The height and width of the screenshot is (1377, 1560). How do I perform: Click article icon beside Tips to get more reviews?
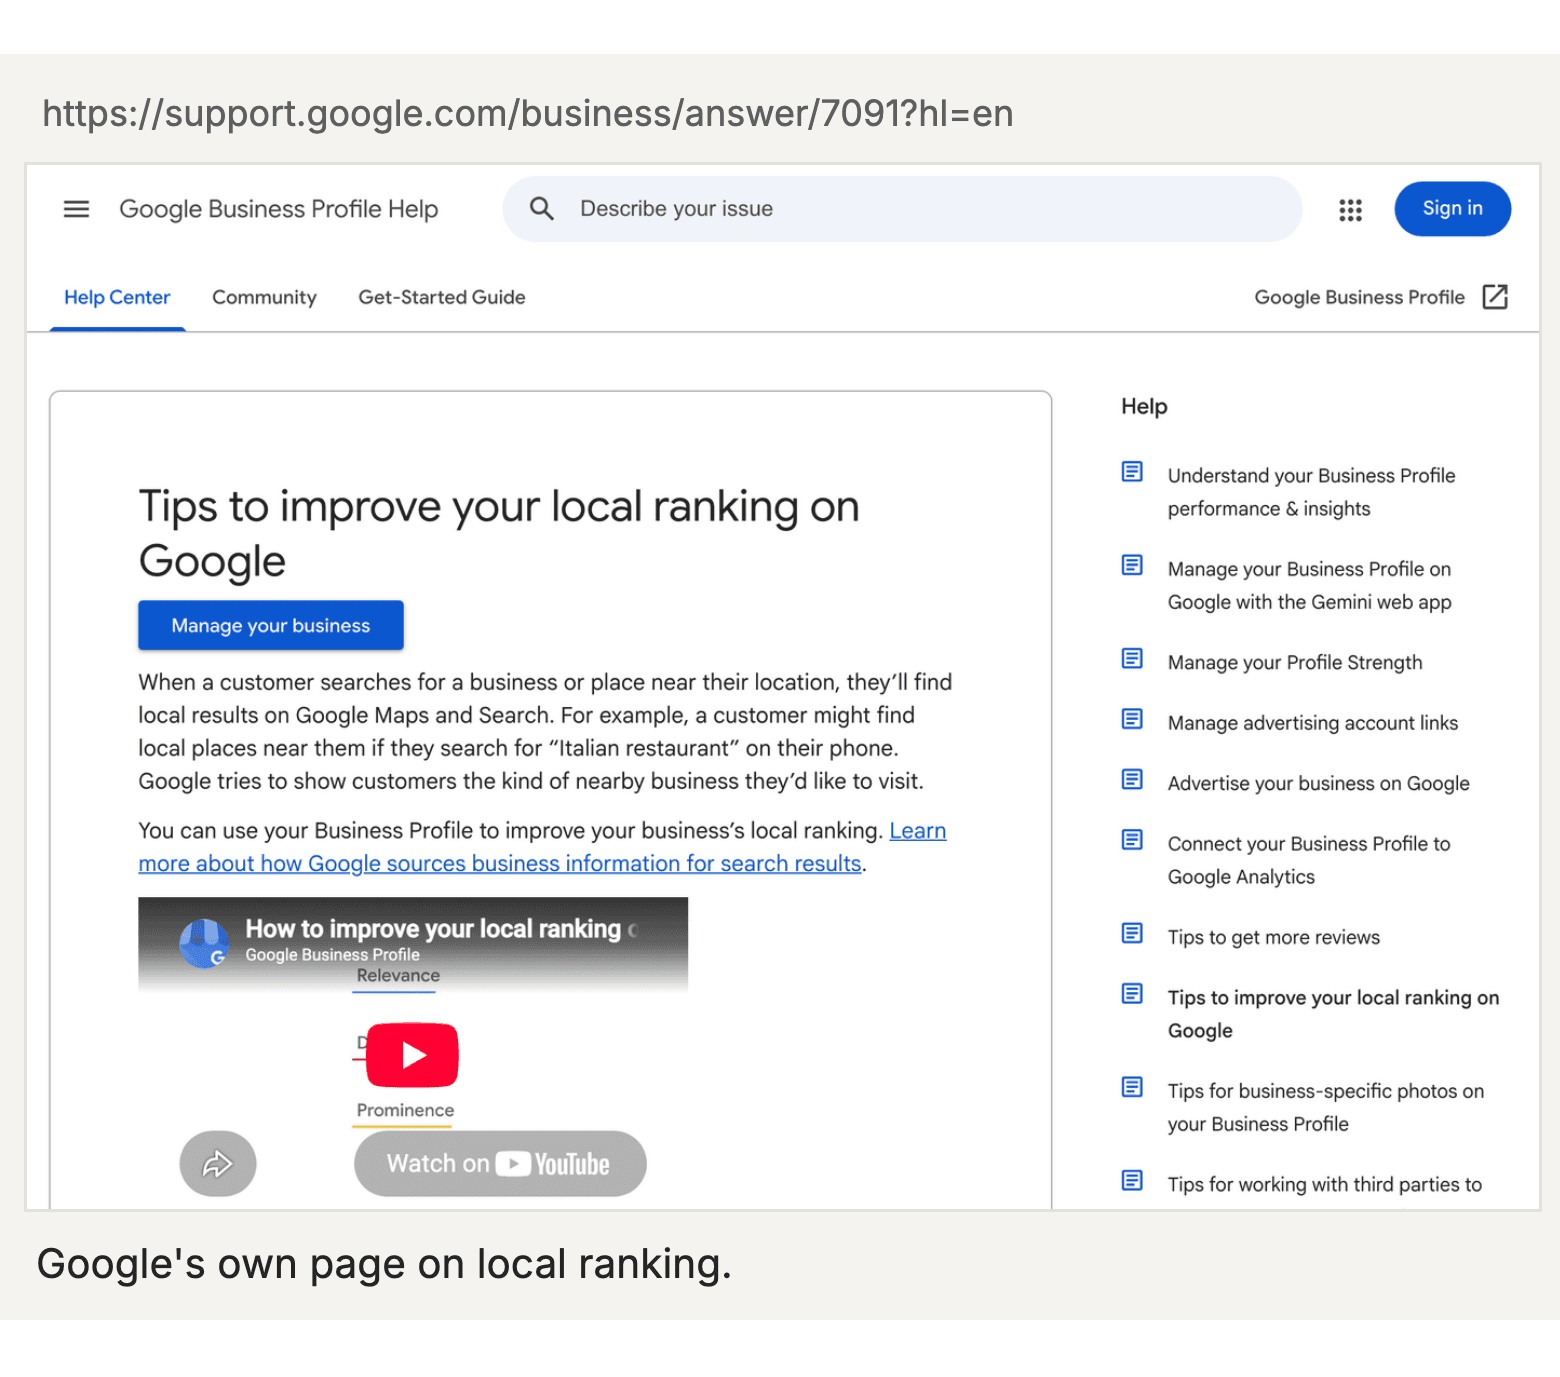point(1132,934)
